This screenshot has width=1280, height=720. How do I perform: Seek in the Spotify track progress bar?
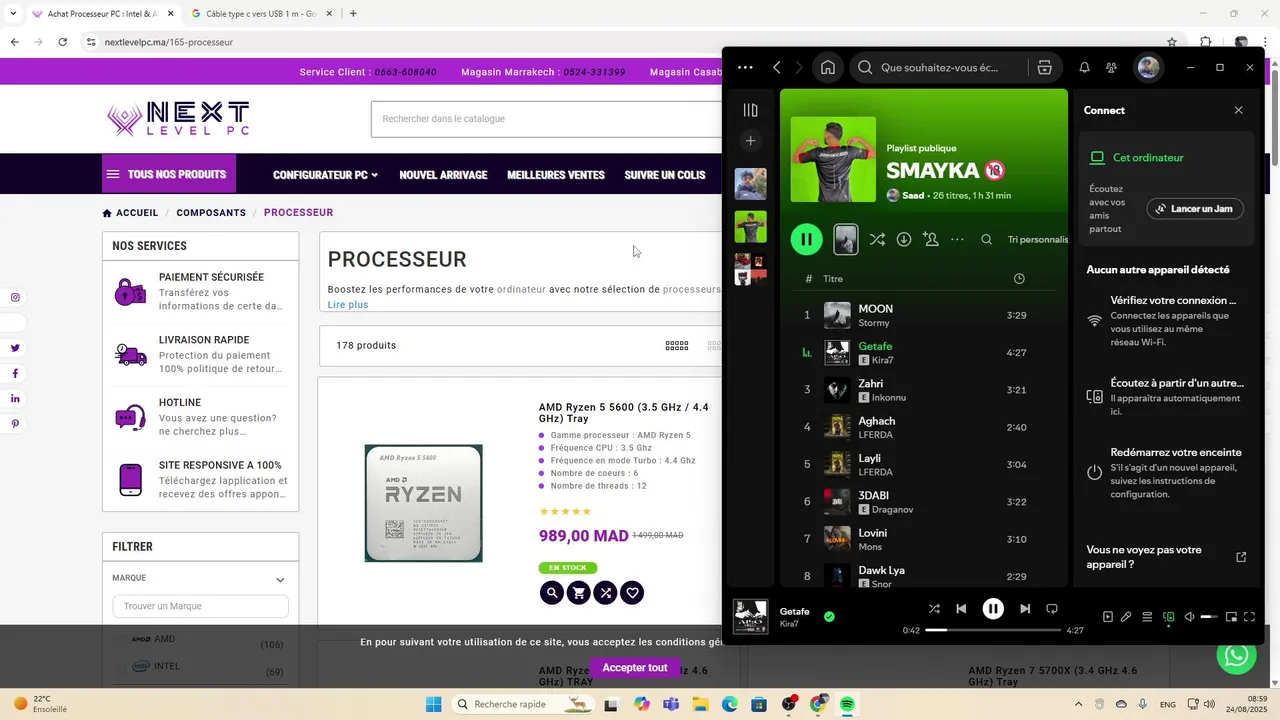(x=993, y=630)
